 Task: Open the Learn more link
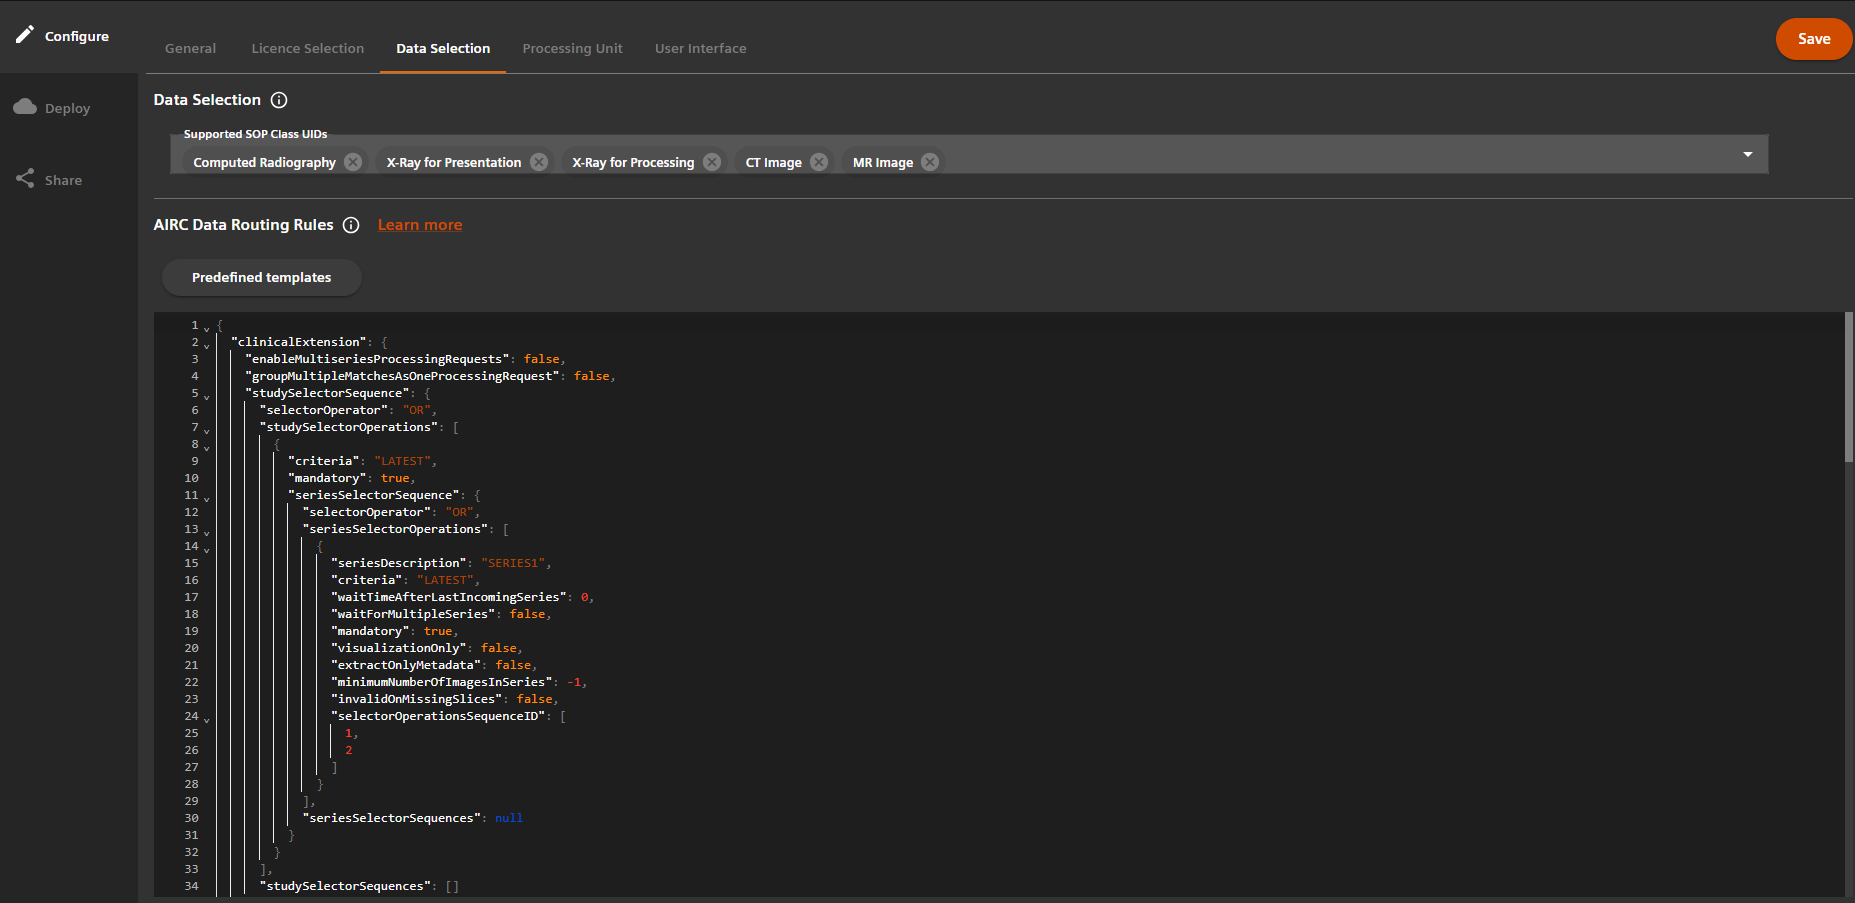point(419,225)
